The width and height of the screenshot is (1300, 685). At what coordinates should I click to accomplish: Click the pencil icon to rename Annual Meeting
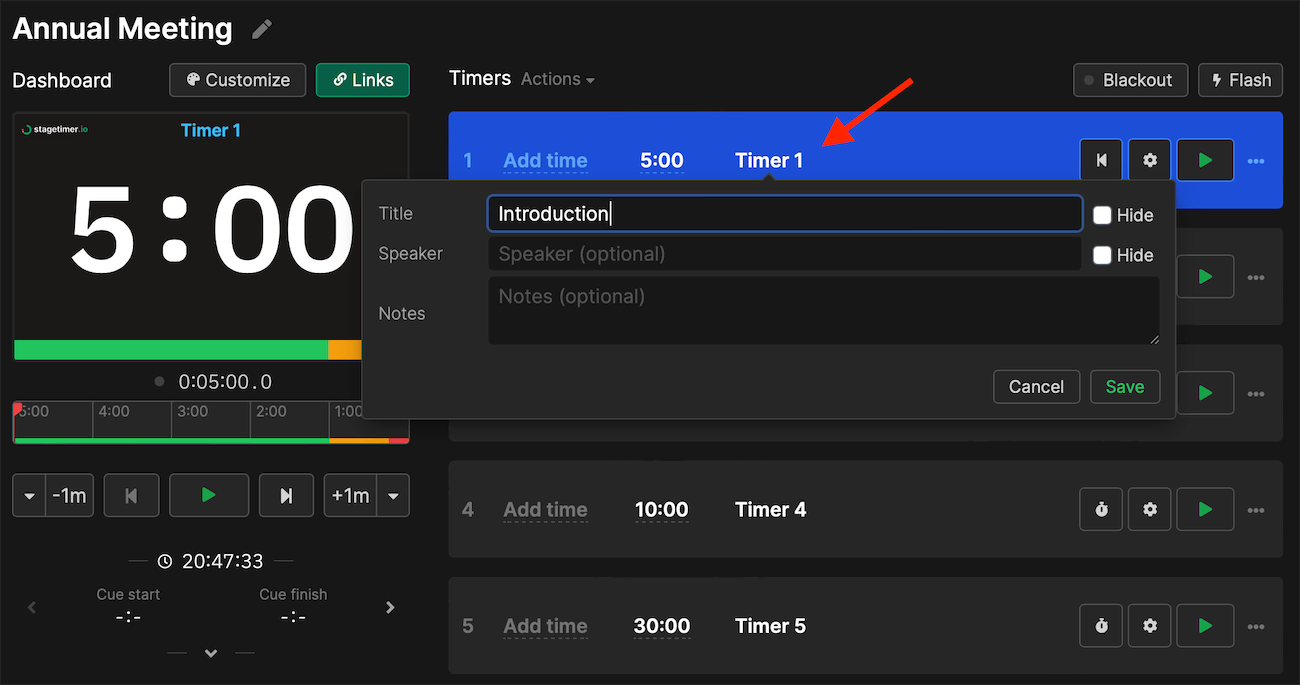point(261,29)
